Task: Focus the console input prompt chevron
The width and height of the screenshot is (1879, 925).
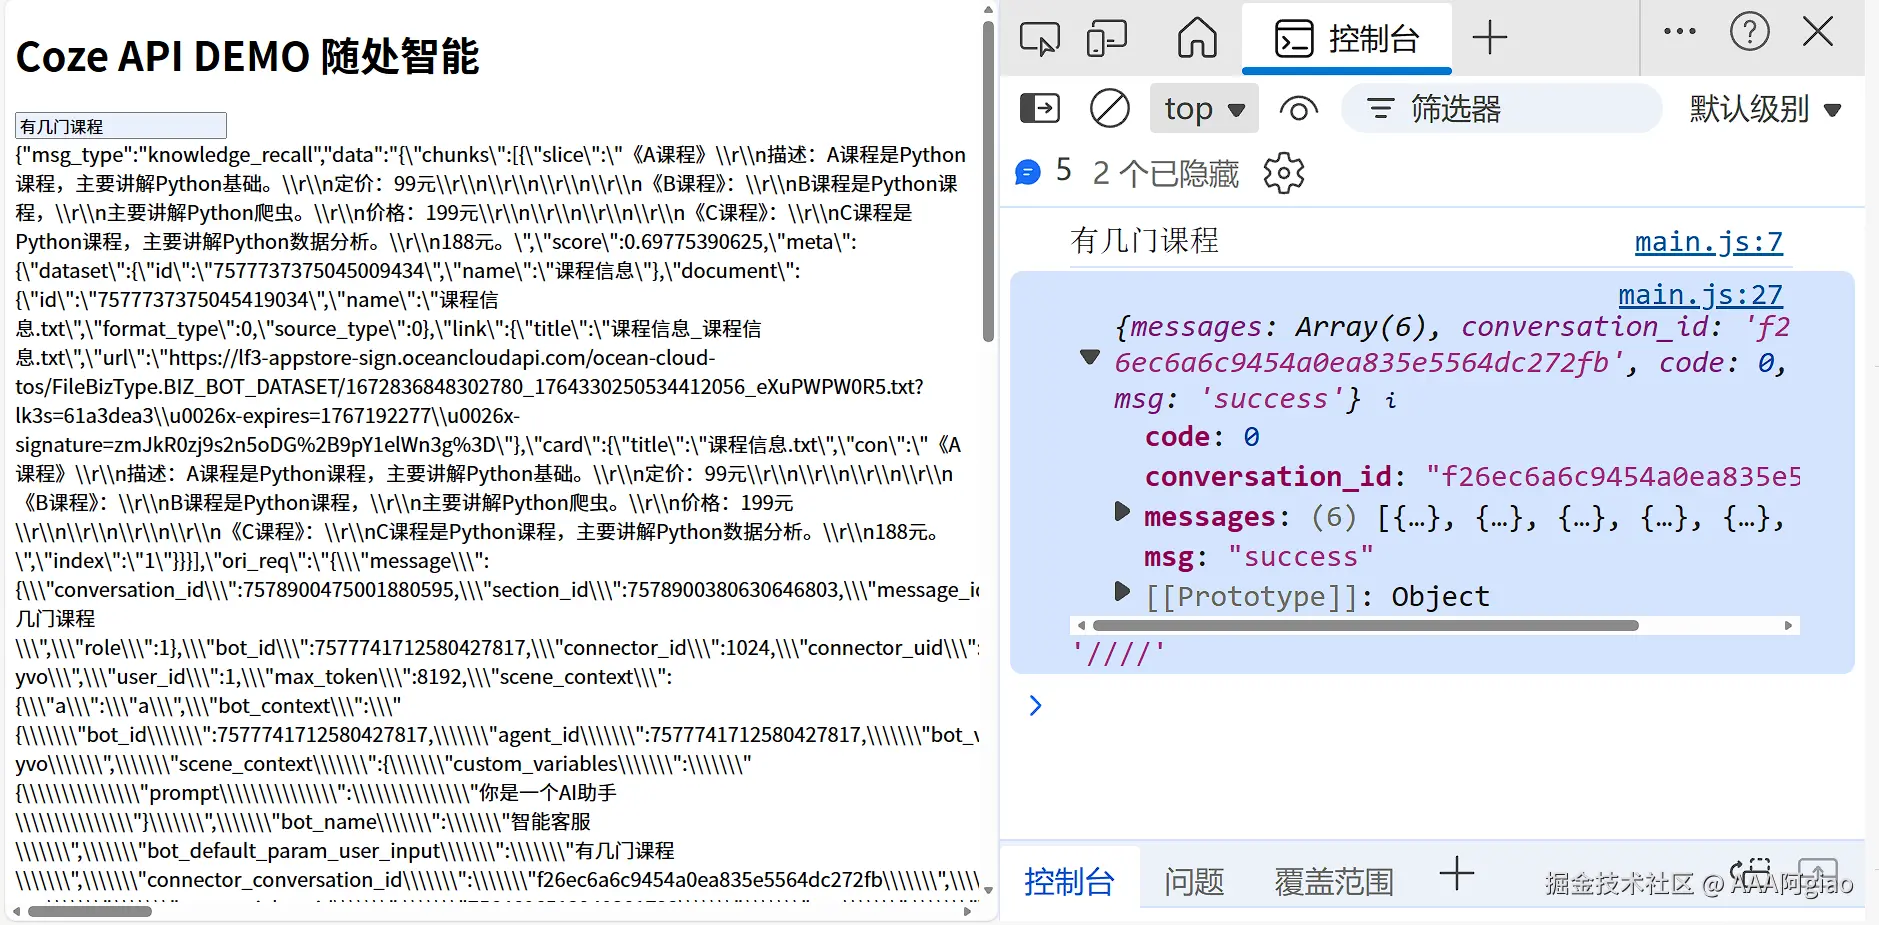Action: (x=1035, y=705)
